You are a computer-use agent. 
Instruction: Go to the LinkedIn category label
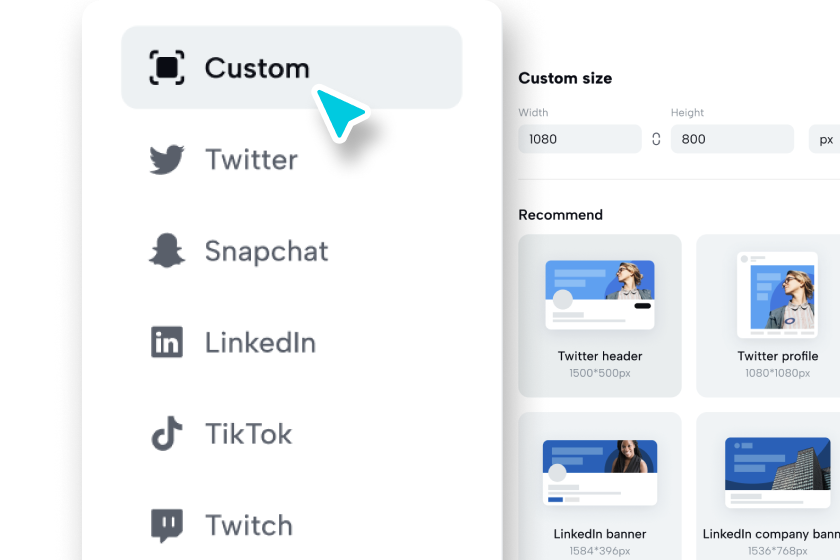pyautogui.click(x=260, y=342)
